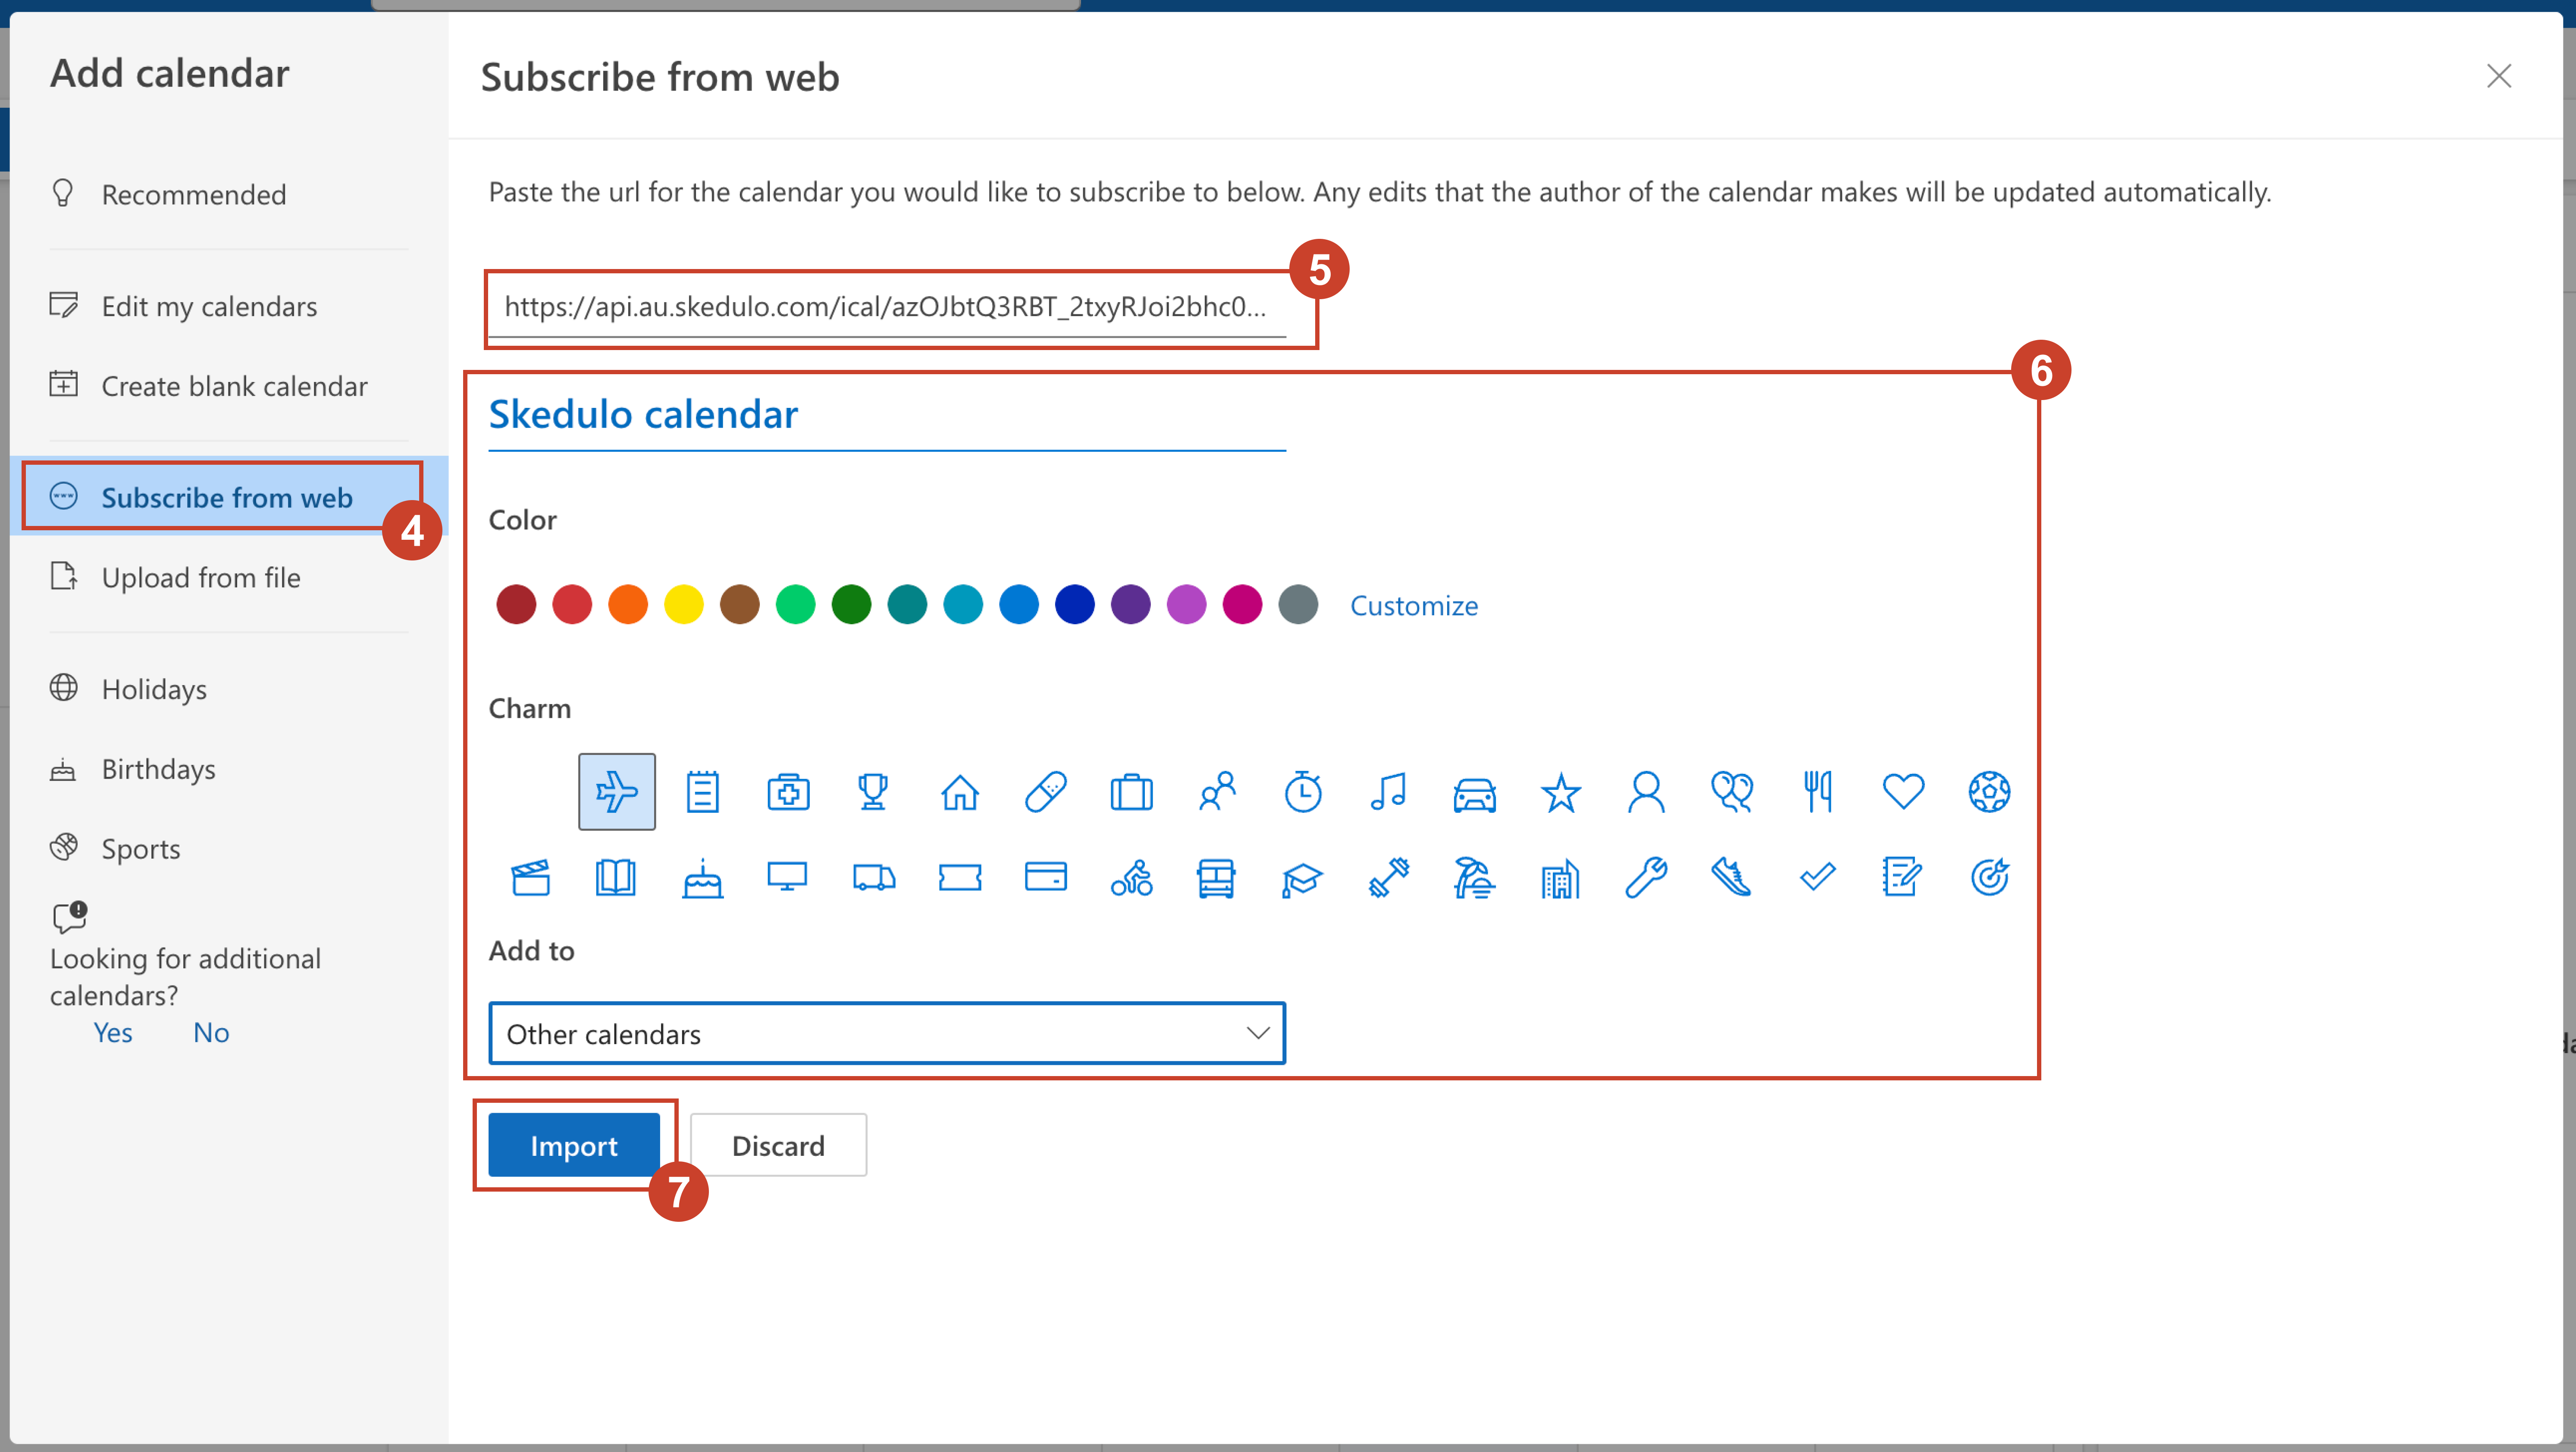Screen dimensions: 2576x1452
Task: Choose the purple color swatch
Action: [1131, 605]
